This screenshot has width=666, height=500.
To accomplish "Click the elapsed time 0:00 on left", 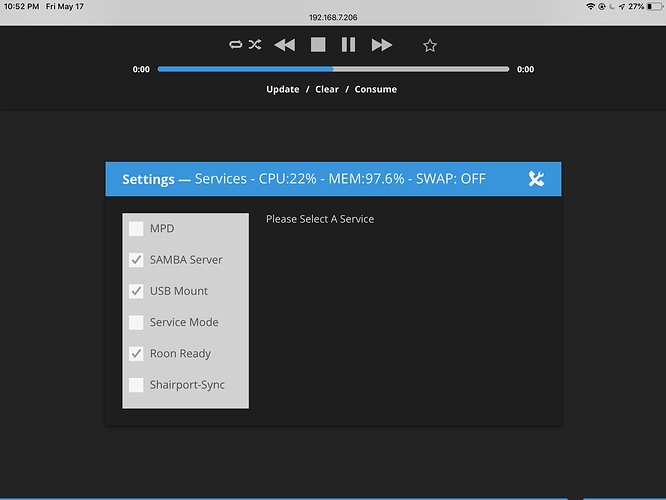I will [141, 69].
